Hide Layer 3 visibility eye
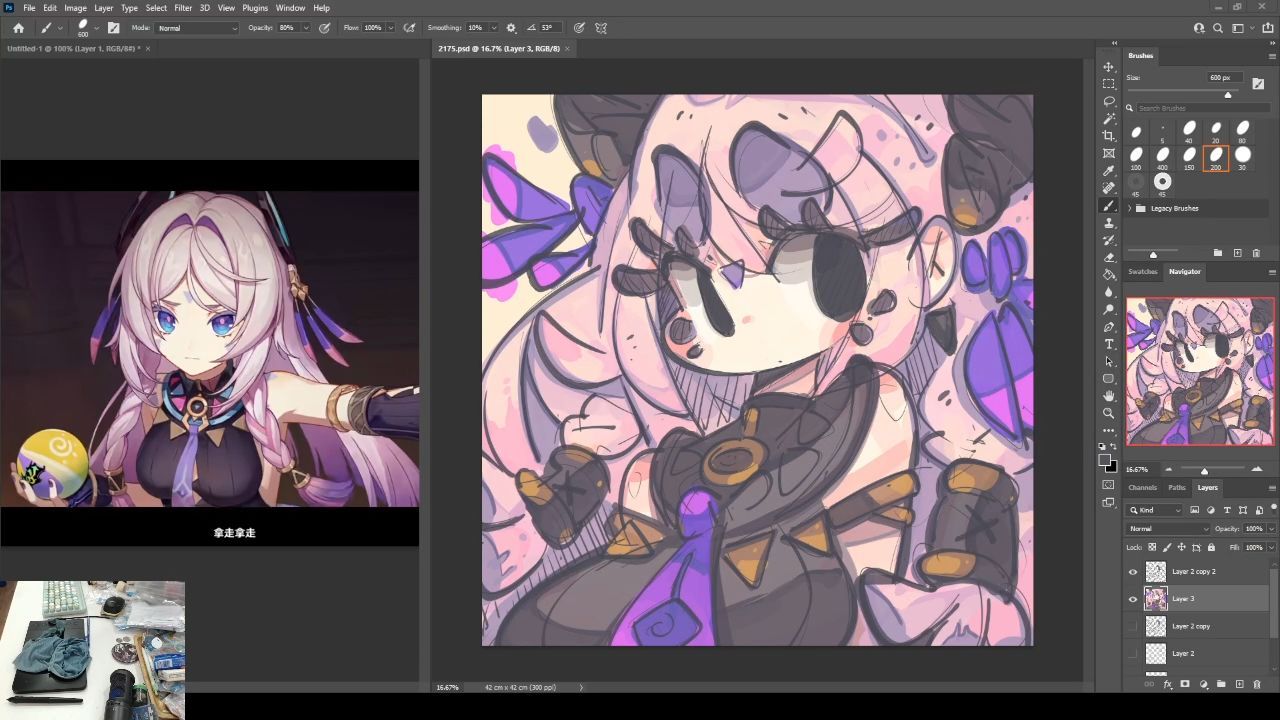 (1133, 599)
